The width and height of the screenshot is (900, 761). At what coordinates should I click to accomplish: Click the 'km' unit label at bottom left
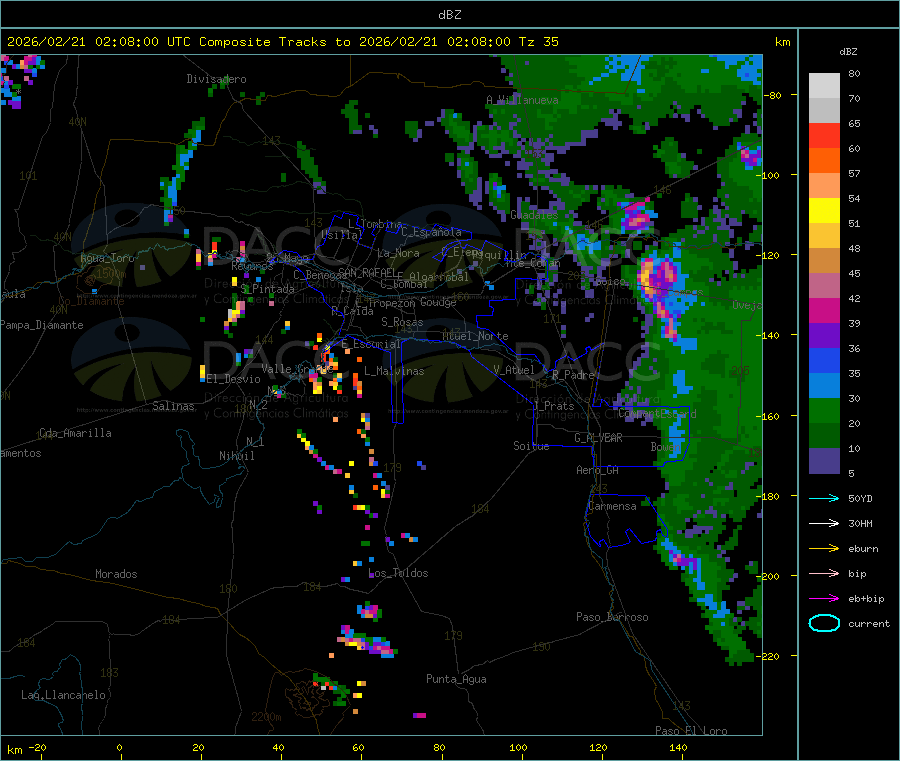click(x=14, y=750)
